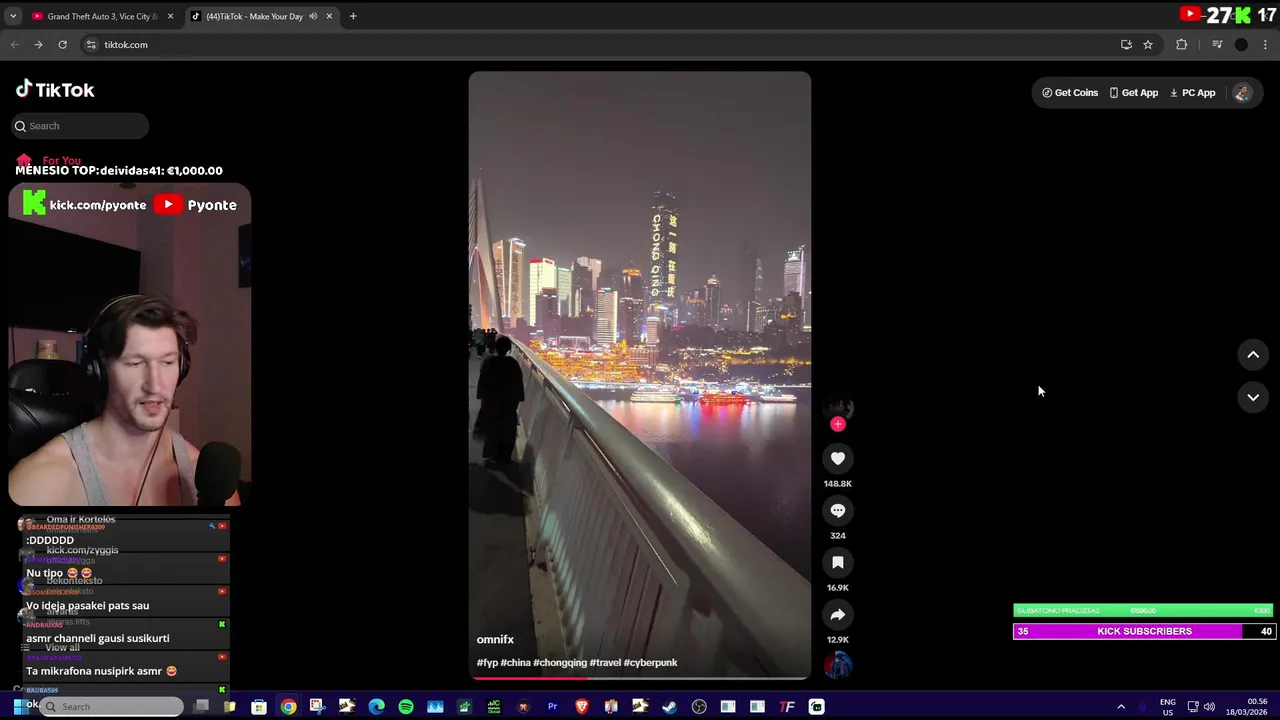1280x720 pixels.
Task: Like the video with the heart icon
Action: pos(838,458)
